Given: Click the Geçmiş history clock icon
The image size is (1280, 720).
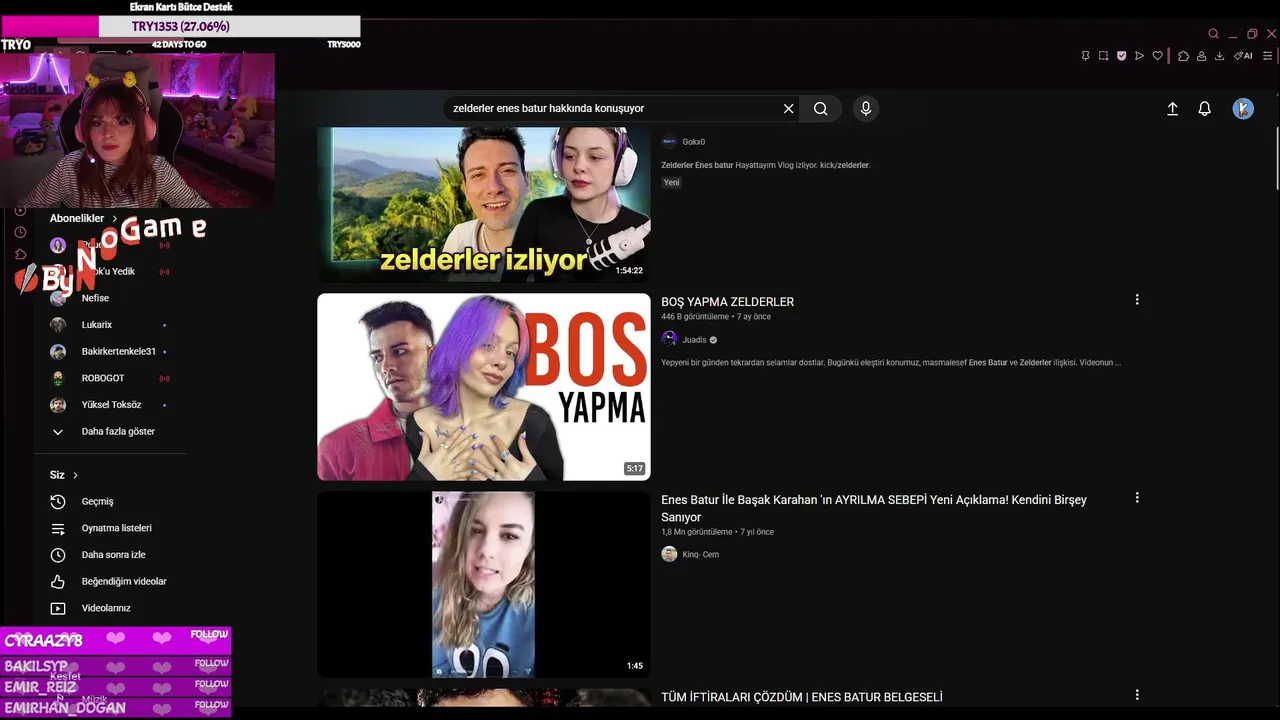Looking at the screenshot, I should 58,501.
